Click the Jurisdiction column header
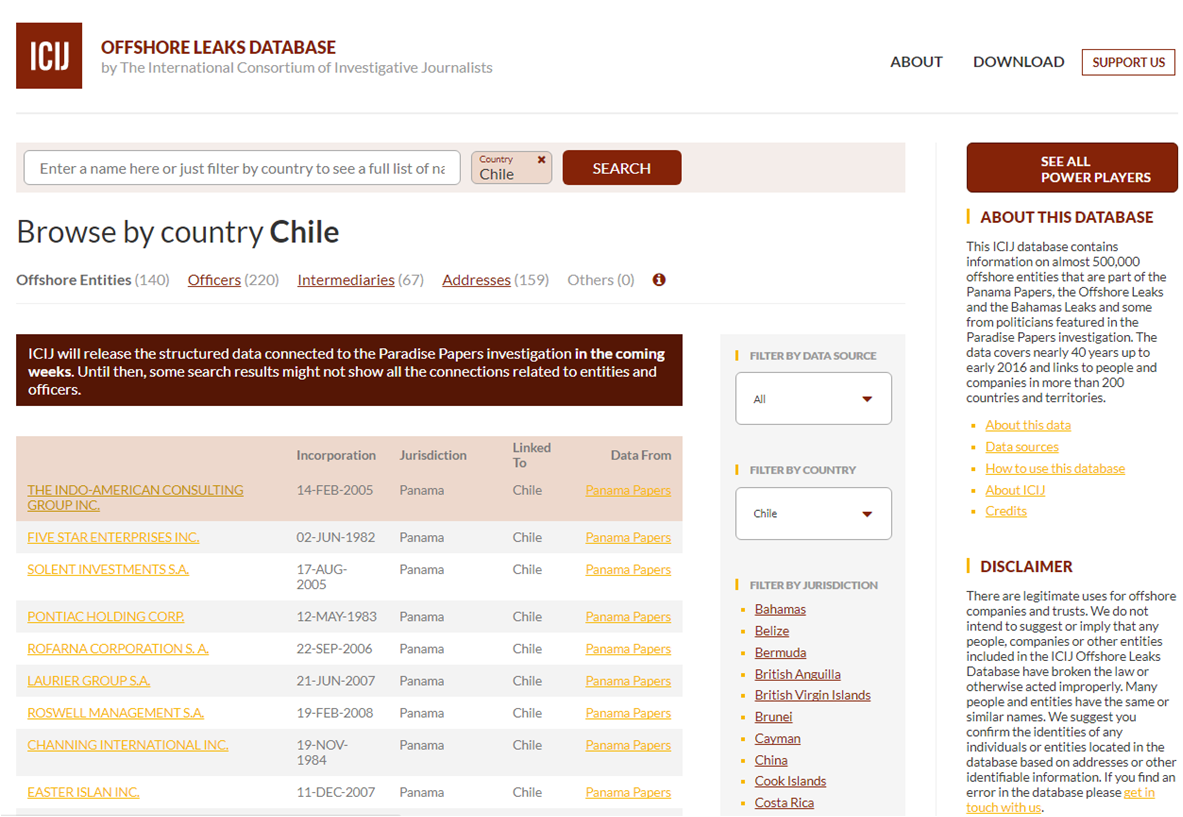The height and width of the screenshot is (817, 1183). point(433,456)
